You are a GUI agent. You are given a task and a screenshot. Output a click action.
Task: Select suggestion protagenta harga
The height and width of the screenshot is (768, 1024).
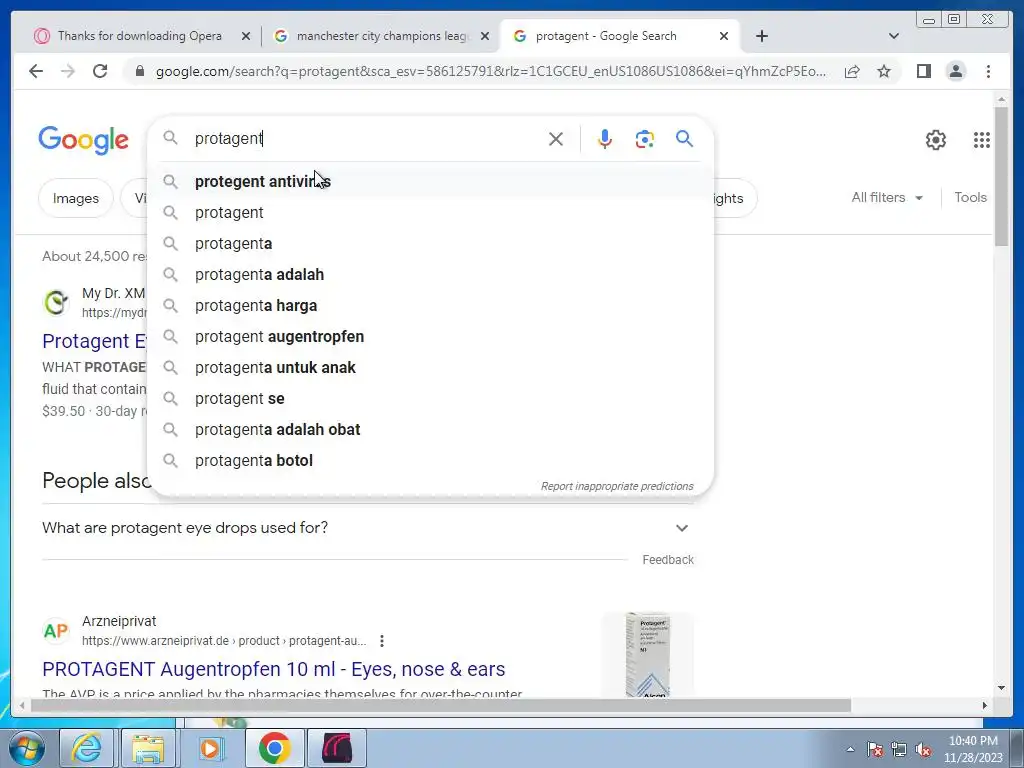[430, 306]
